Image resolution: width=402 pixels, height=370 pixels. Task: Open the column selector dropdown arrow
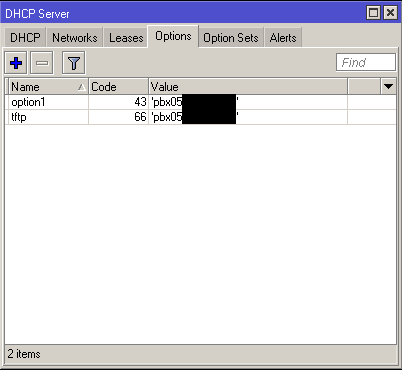coord(388,87)
